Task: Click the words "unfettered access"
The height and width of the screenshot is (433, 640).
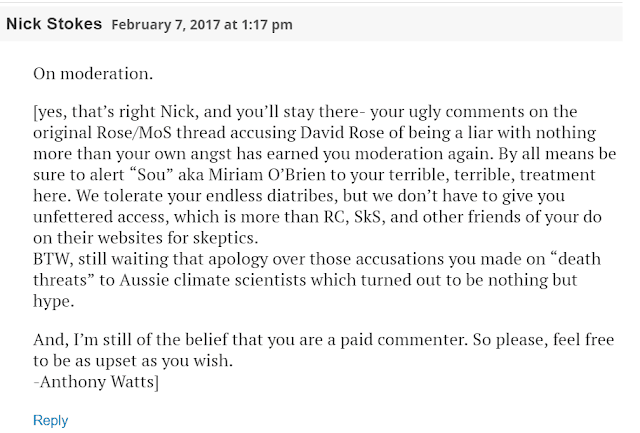Action: click(x=101, y=217)
